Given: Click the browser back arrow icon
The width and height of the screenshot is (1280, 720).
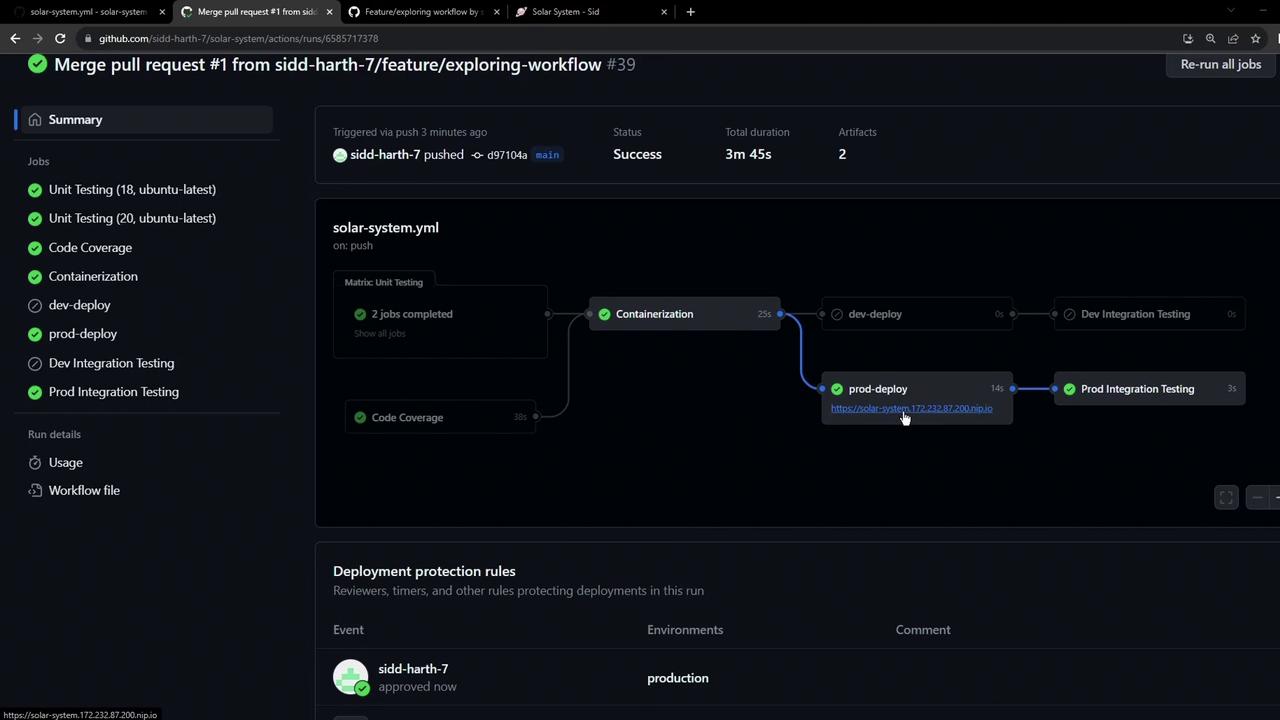Looking at the screenshot, I should pyautogui.click(x=15, y=38).
